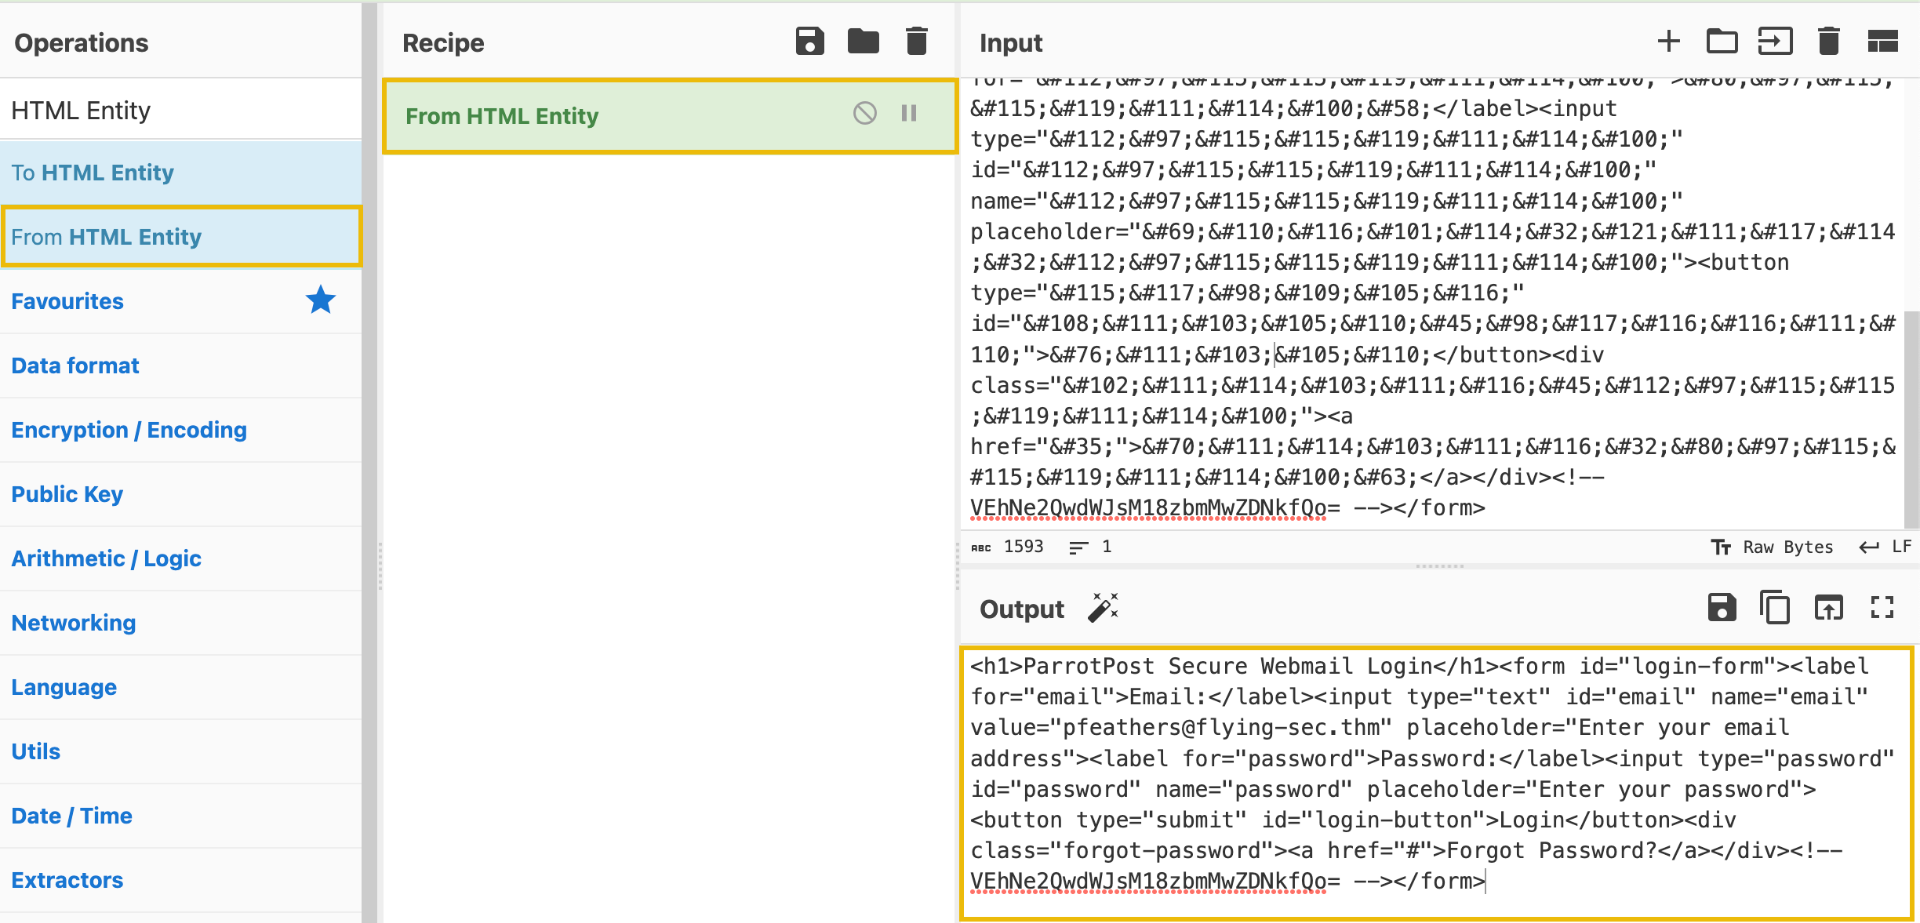Load a recipe using folder icon
Viewport: 1920px width, 923px height.
pos(863,42)
